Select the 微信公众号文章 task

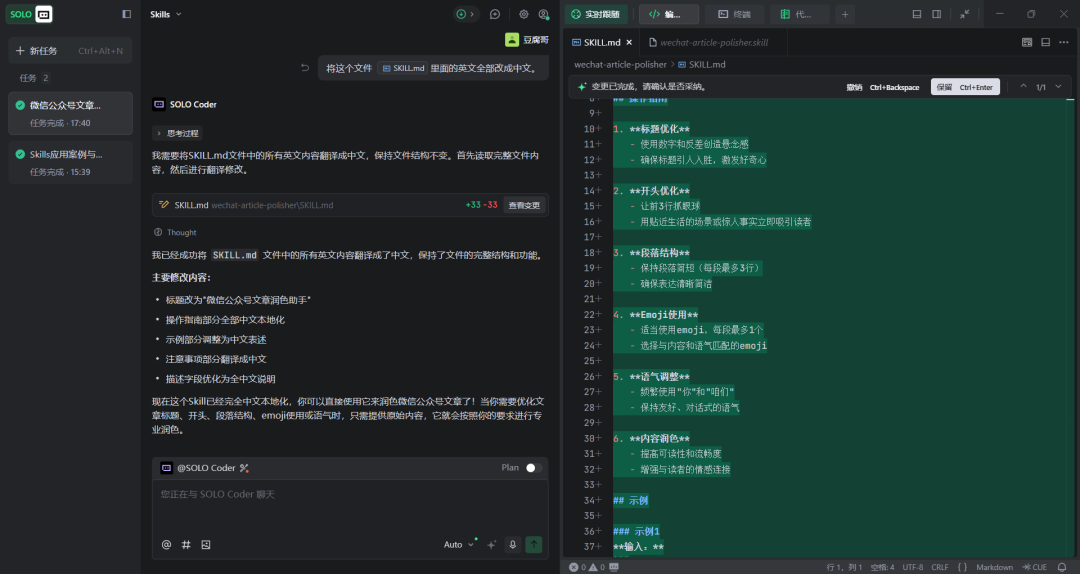[70, 113]
